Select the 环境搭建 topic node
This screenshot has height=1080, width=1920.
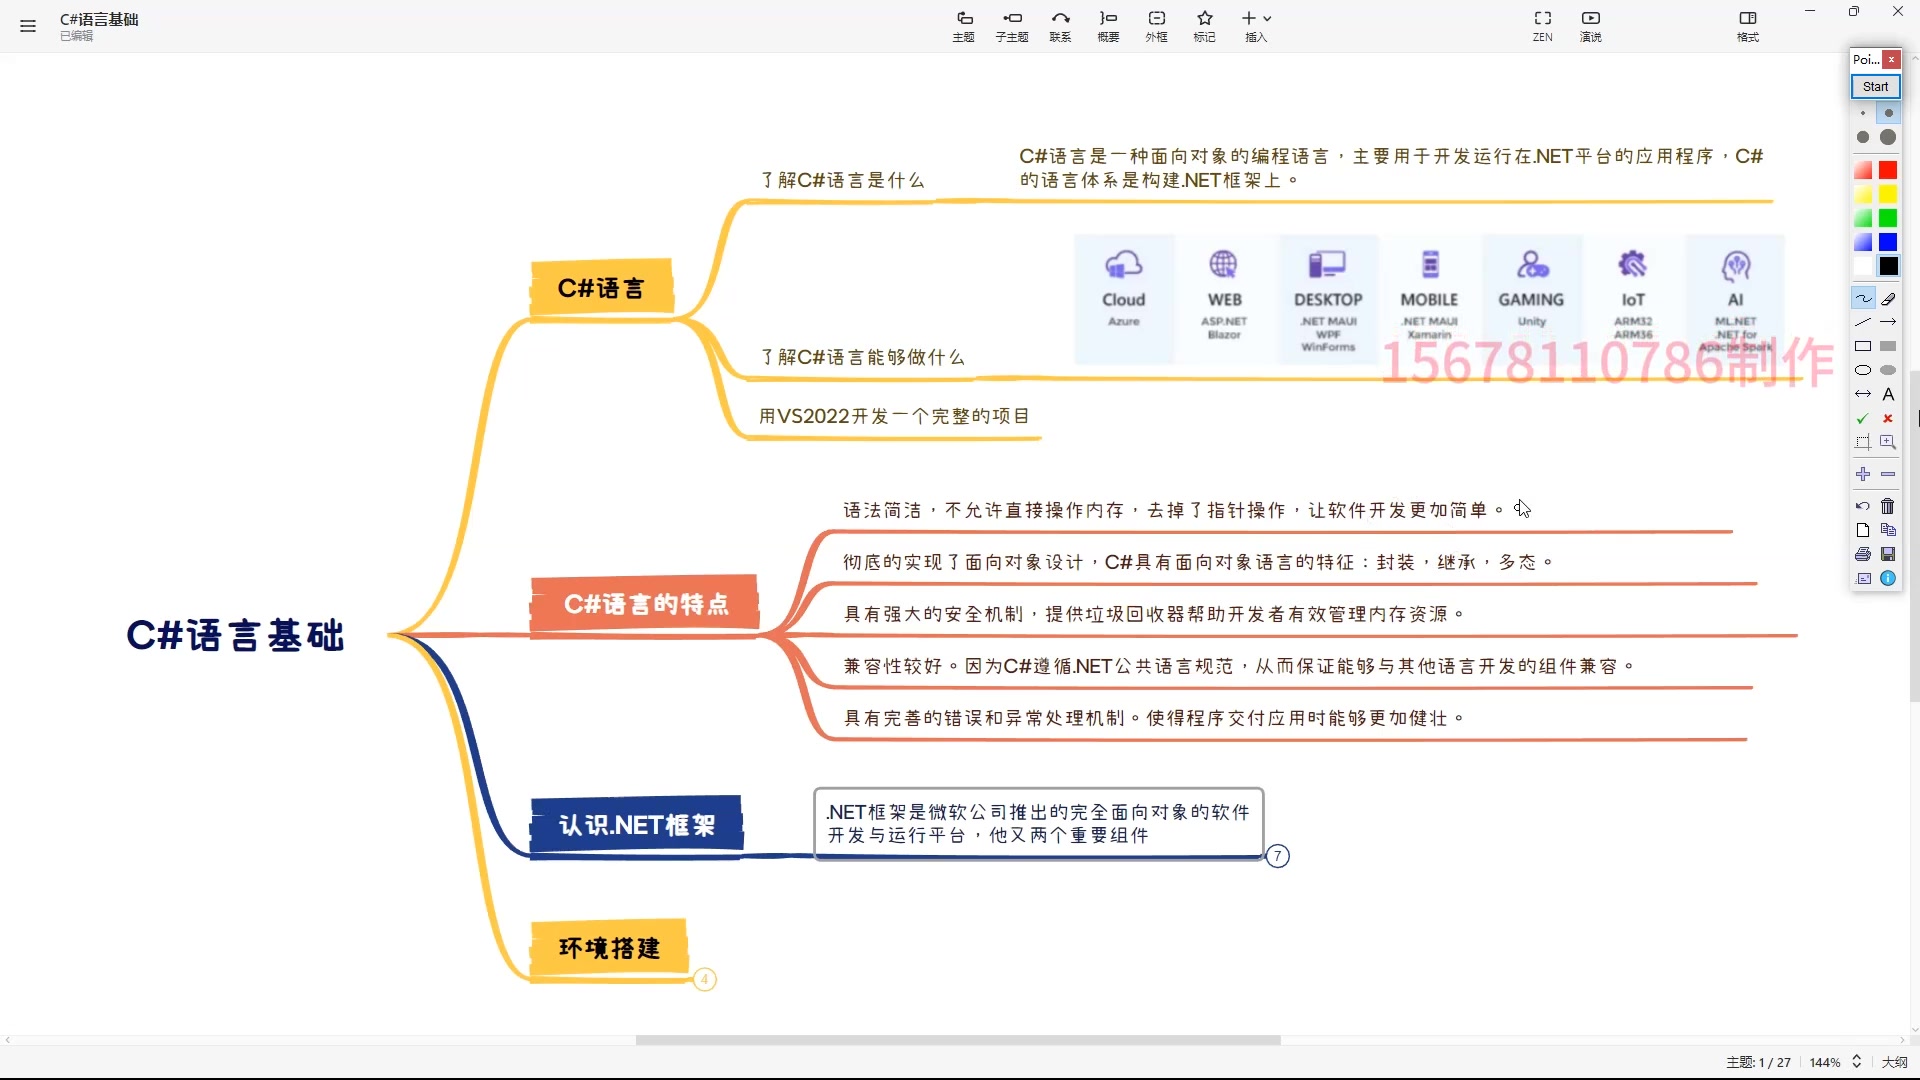click(x=609, y=948)
